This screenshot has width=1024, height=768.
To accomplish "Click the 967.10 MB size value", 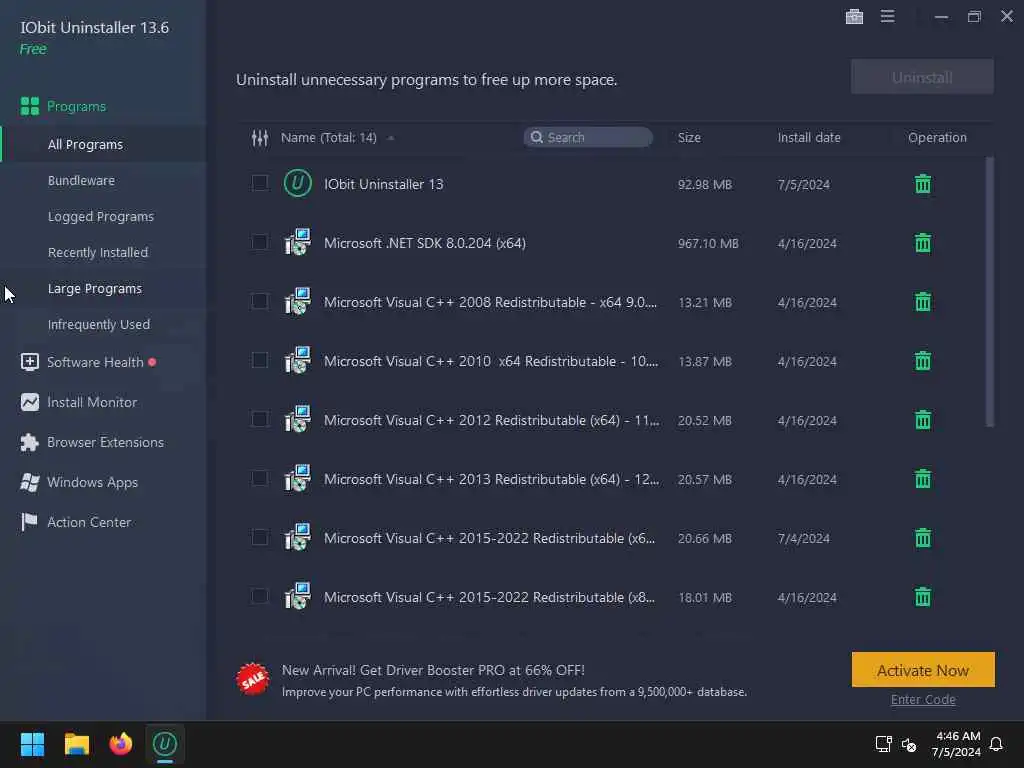I will pos(708,244).
